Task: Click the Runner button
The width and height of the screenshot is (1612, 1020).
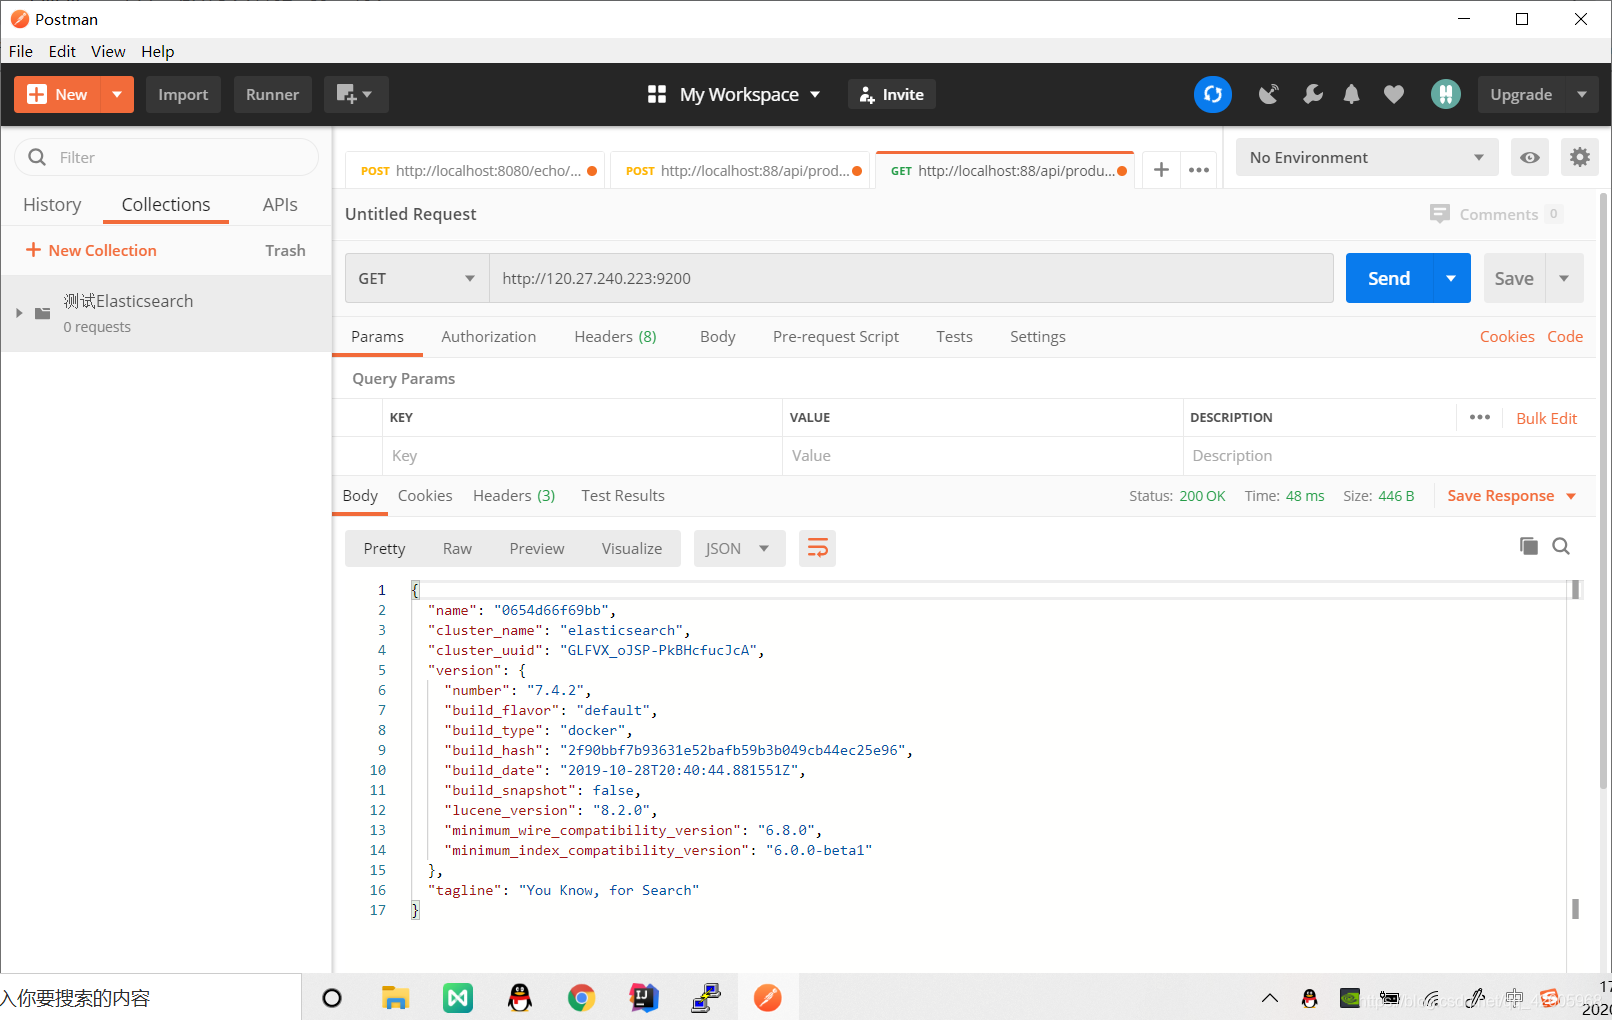Action: 272,94
